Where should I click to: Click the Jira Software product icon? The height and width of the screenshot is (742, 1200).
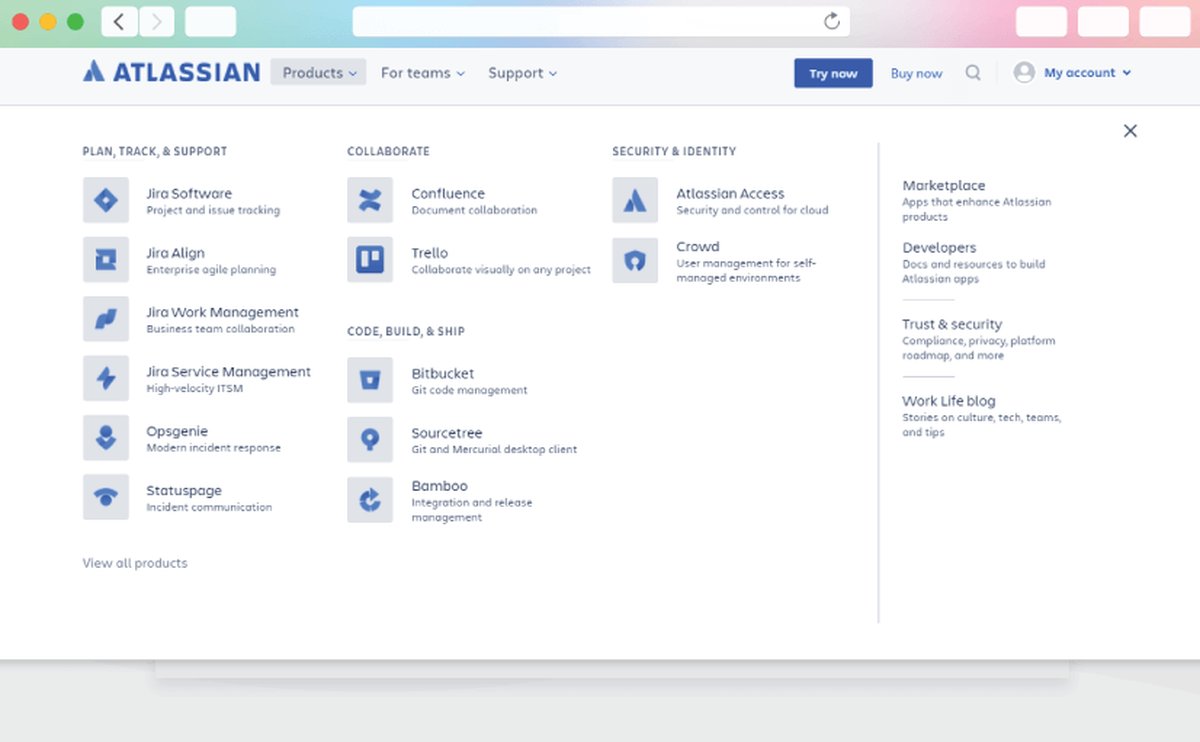105,200
